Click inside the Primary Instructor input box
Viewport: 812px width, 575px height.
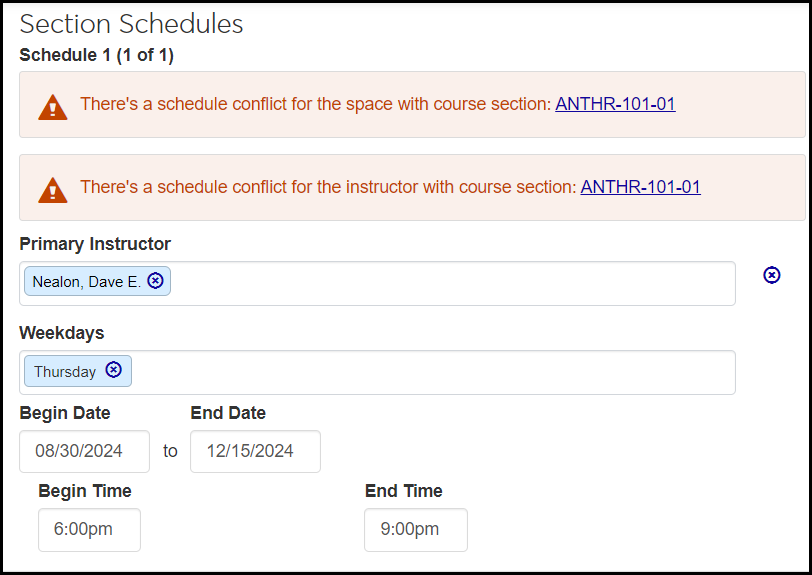(450, 283)
